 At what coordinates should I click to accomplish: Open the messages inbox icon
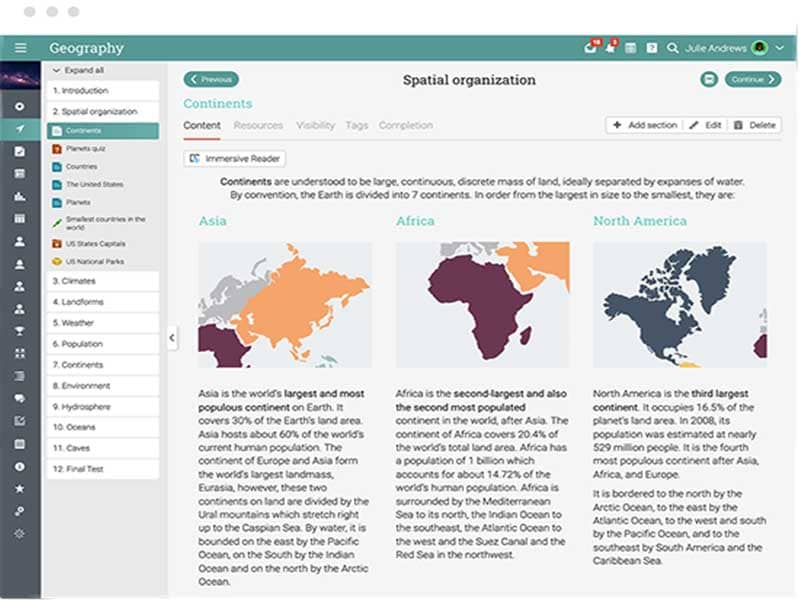[590, 48]
